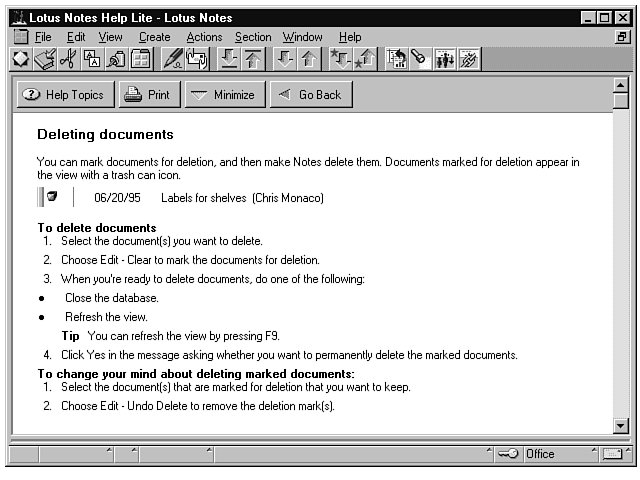Open the Actions menu
Image resolution: width=640 pixels, height=480 pixels.
(x=204, y=37)
